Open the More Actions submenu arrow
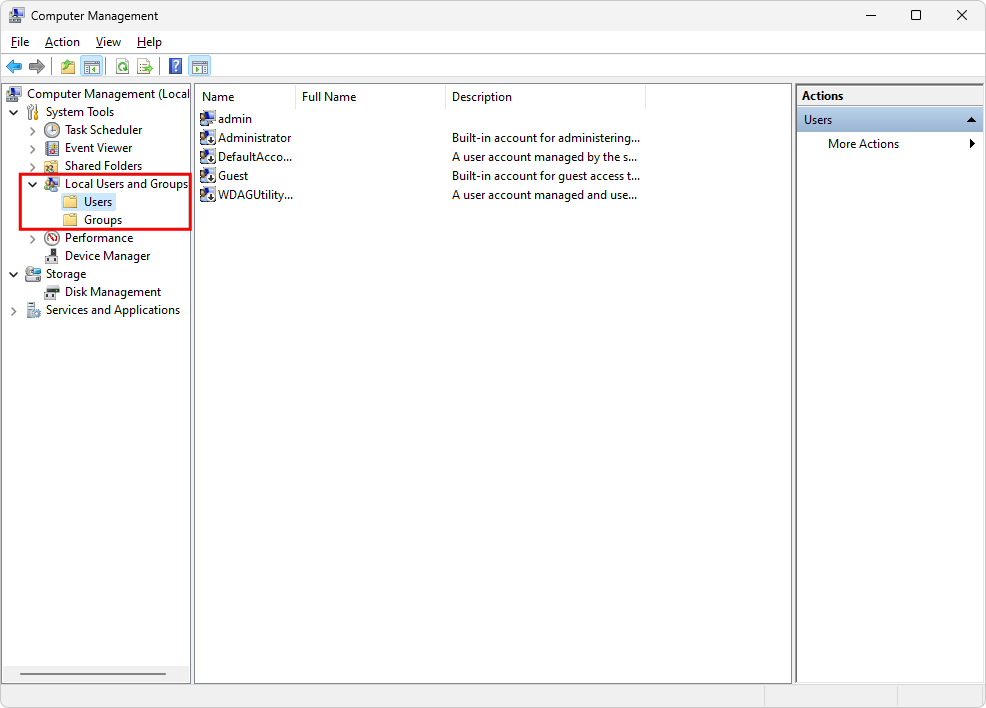Viewport: 986px width, 708px height. tap(972, 143)
